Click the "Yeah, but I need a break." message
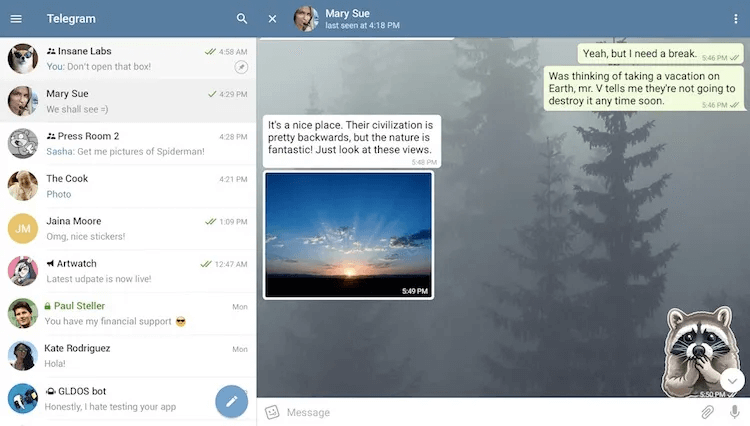 [660, 54]
